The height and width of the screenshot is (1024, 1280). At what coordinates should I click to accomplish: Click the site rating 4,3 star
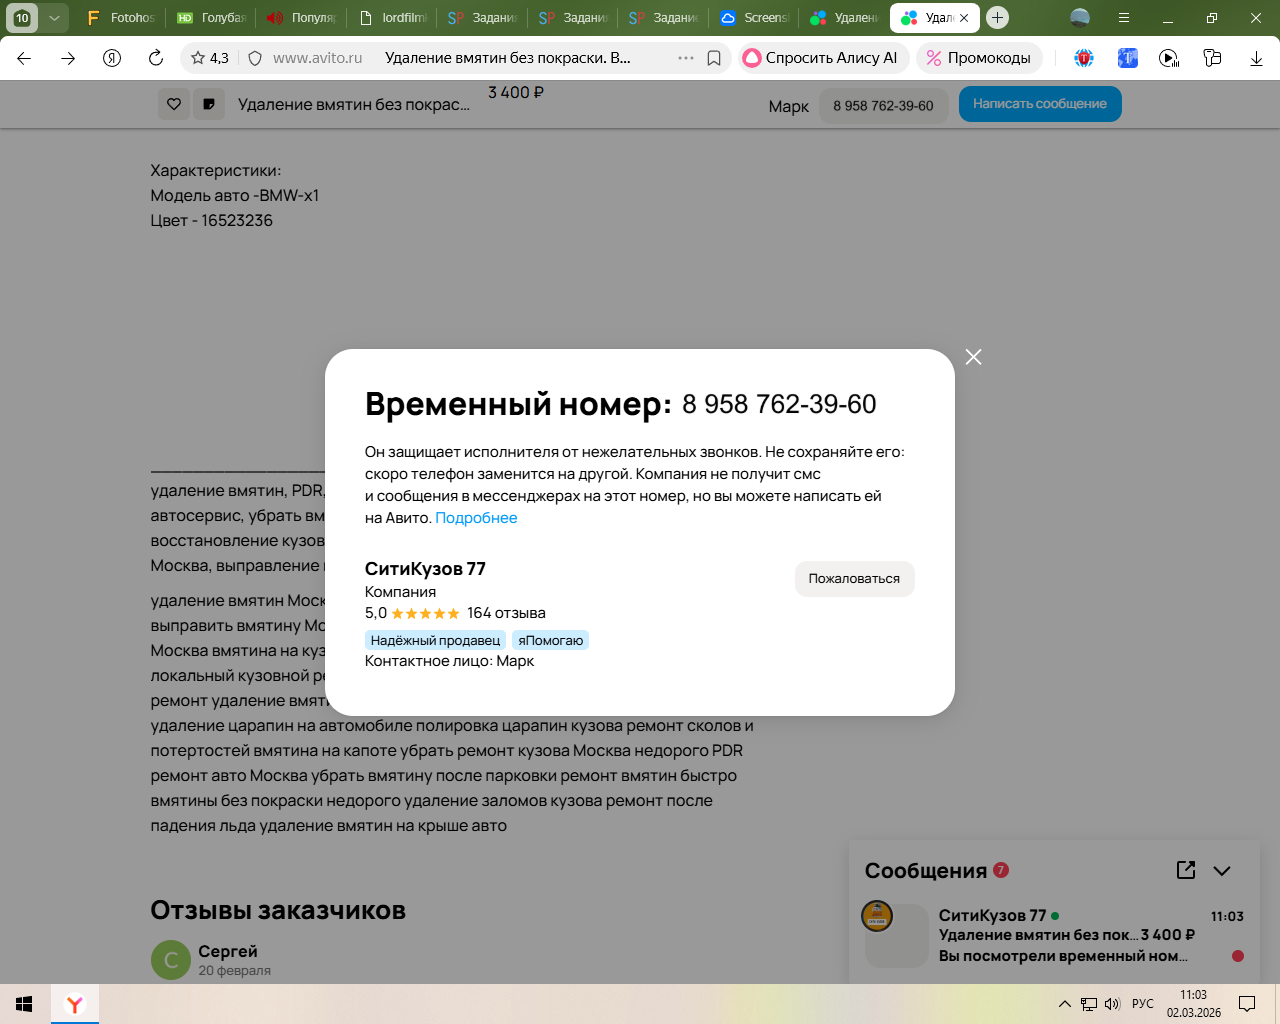point(209,58)
